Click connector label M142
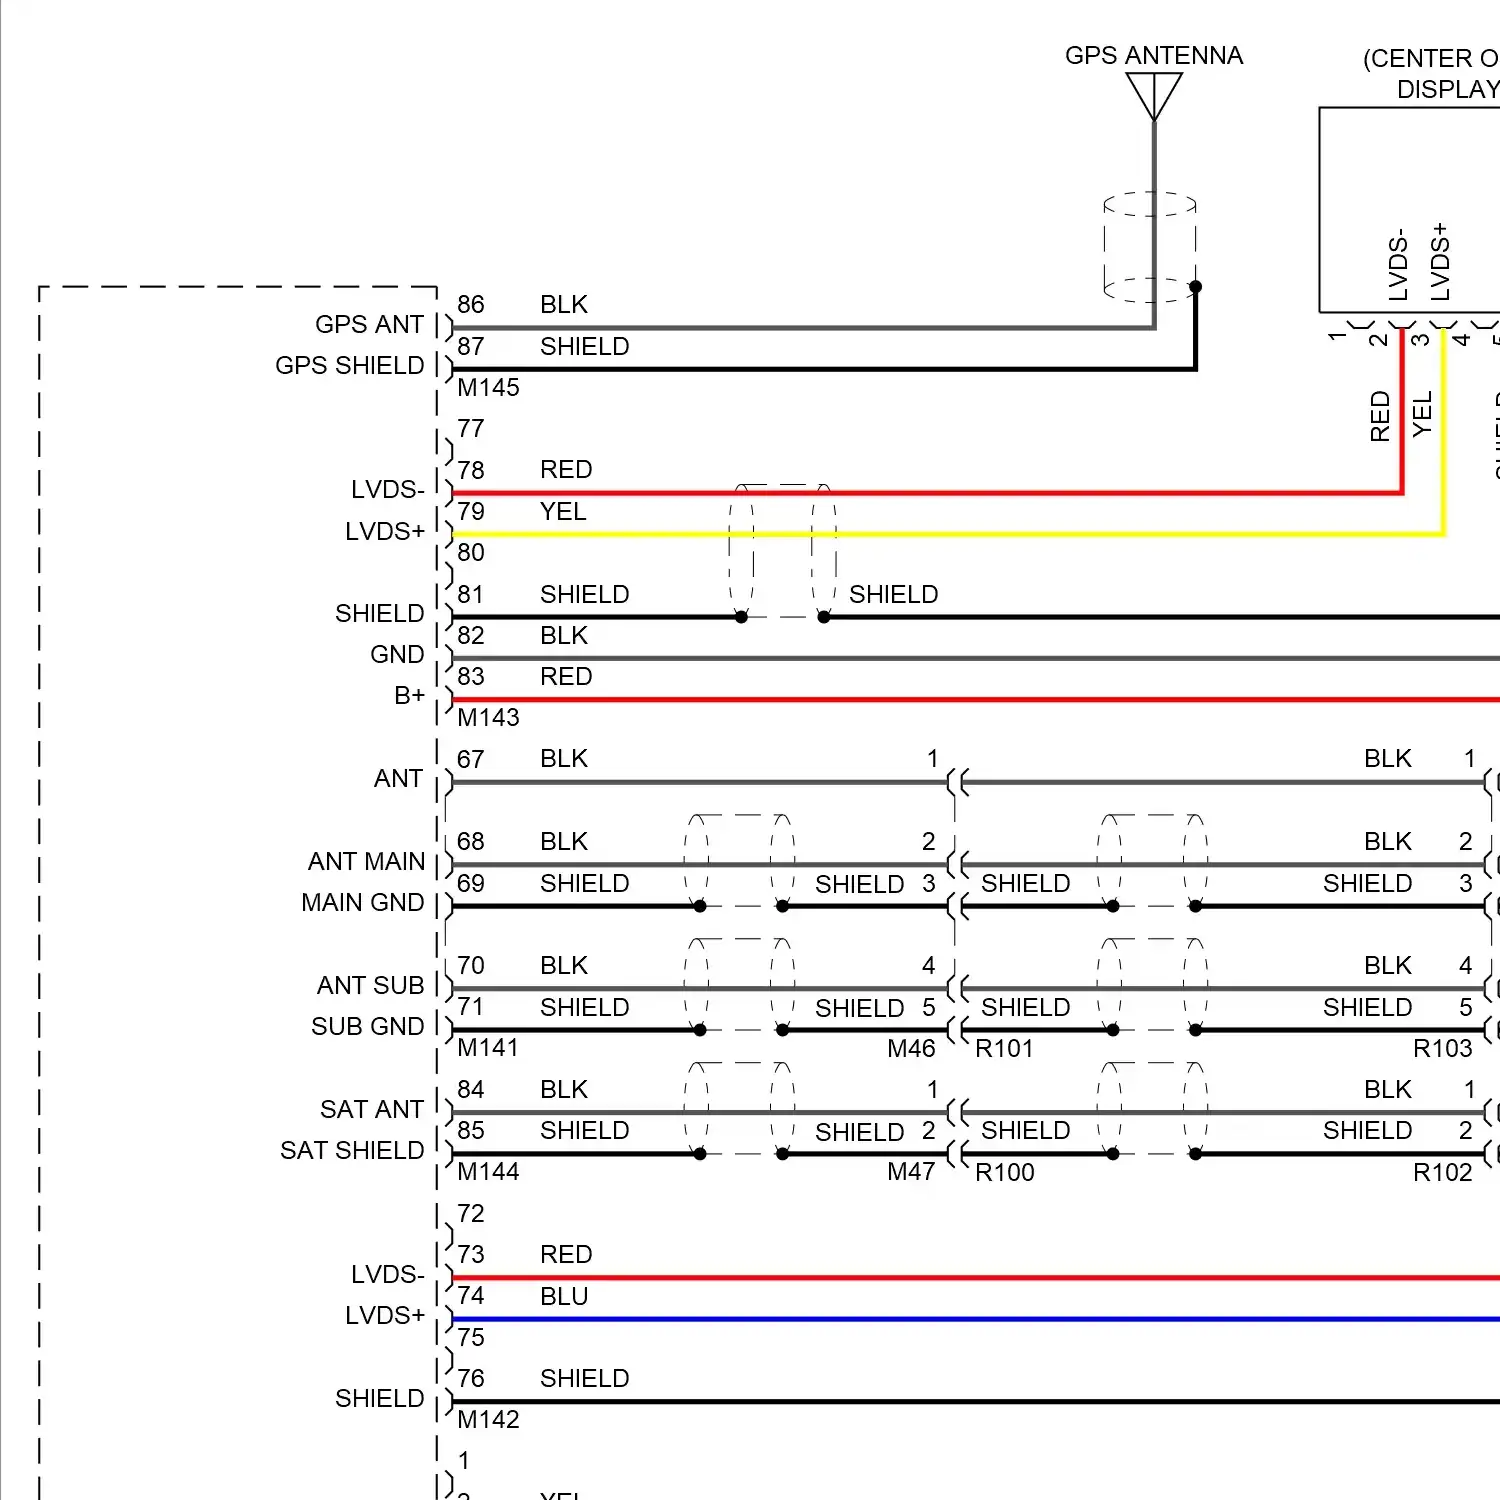 488,1419
